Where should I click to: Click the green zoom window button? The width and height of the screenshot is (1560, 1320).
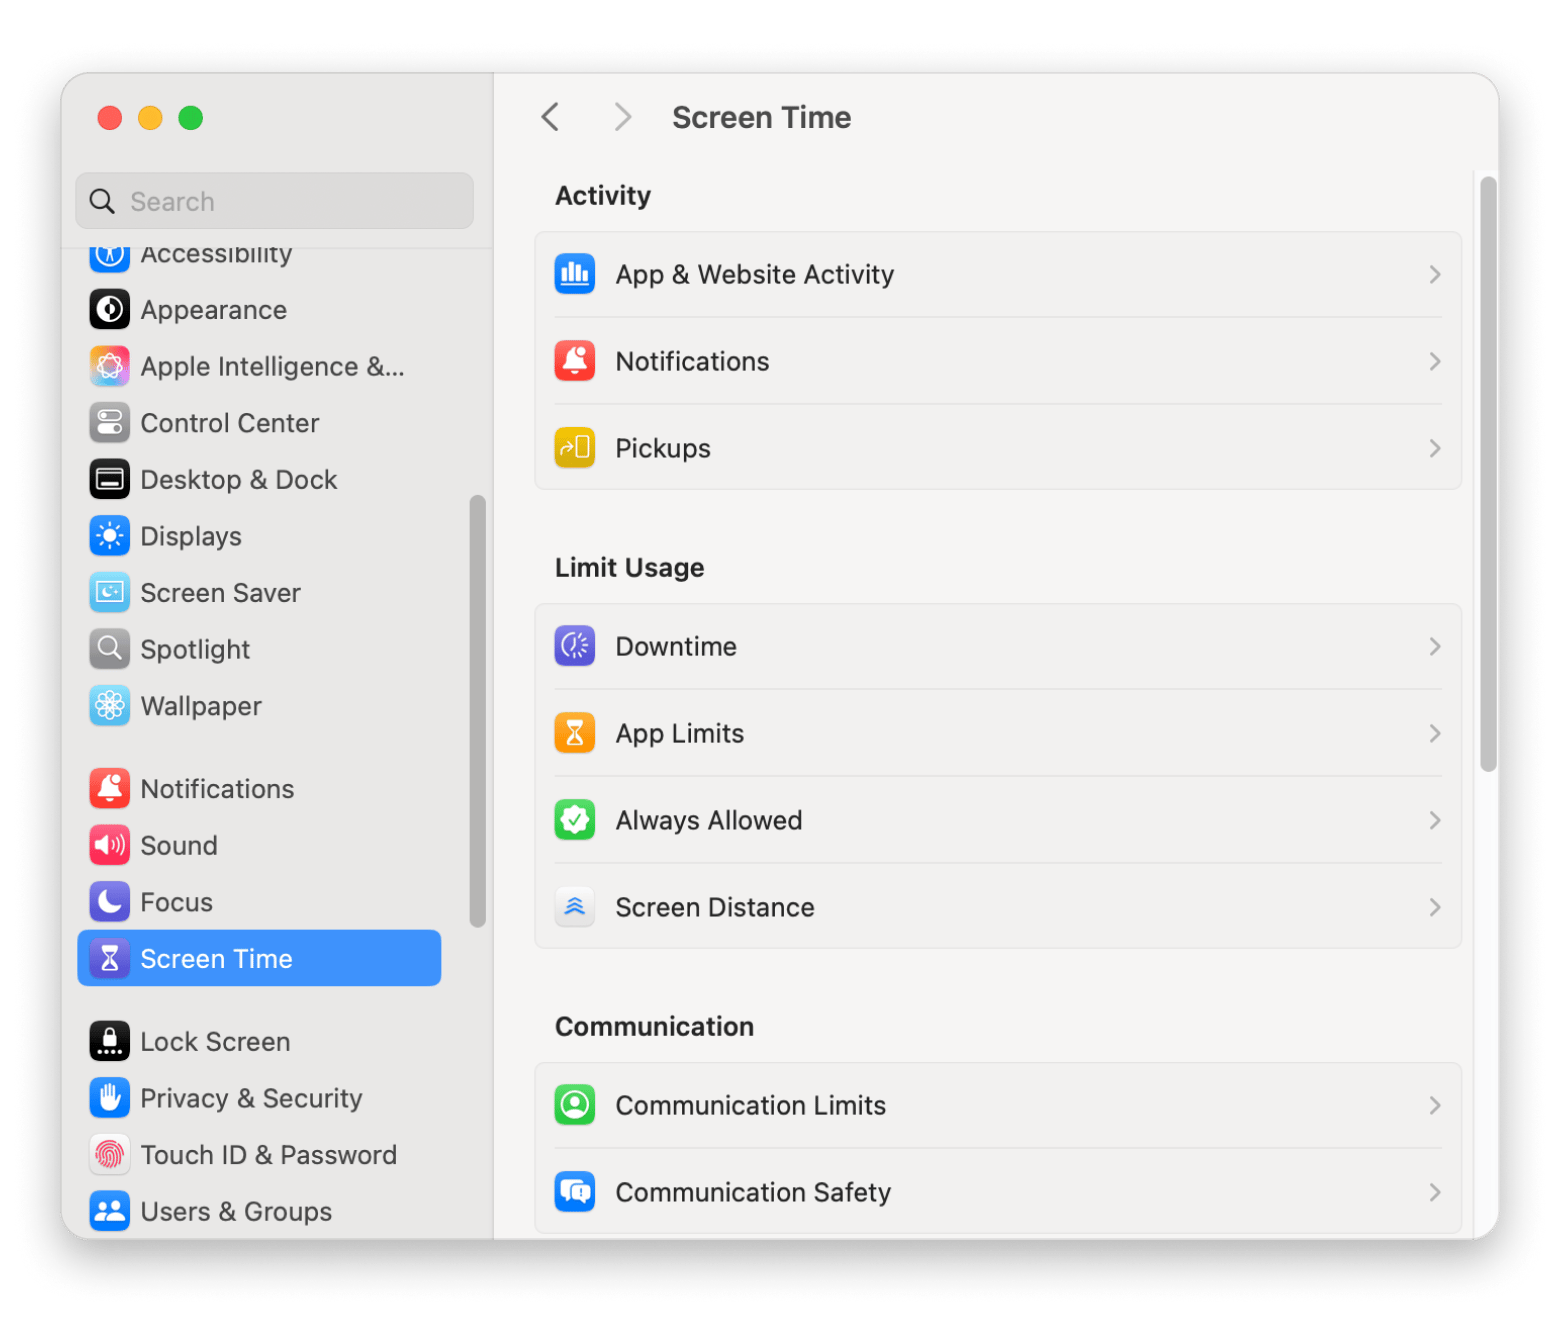tap(190, 118)
